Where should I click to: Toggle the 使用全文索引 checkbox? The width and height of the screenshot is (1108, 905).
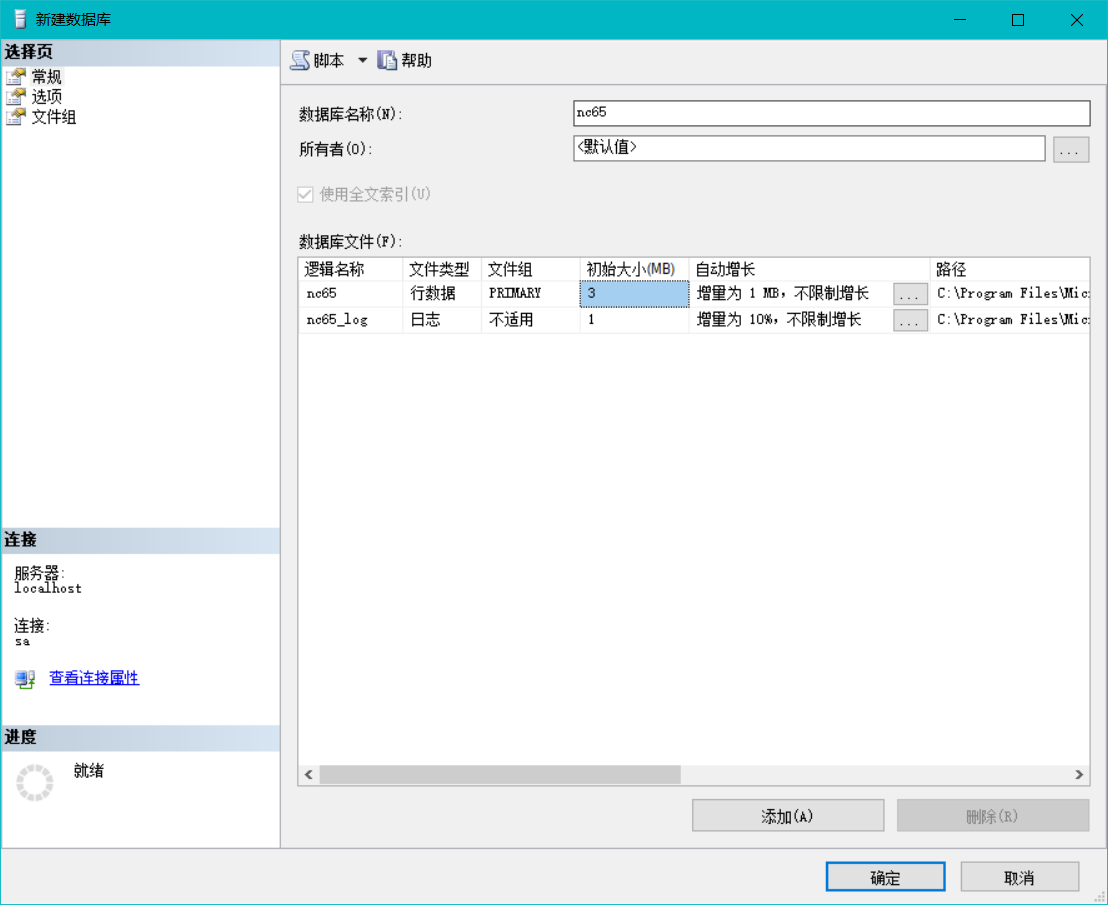click(x=305, y=194)
